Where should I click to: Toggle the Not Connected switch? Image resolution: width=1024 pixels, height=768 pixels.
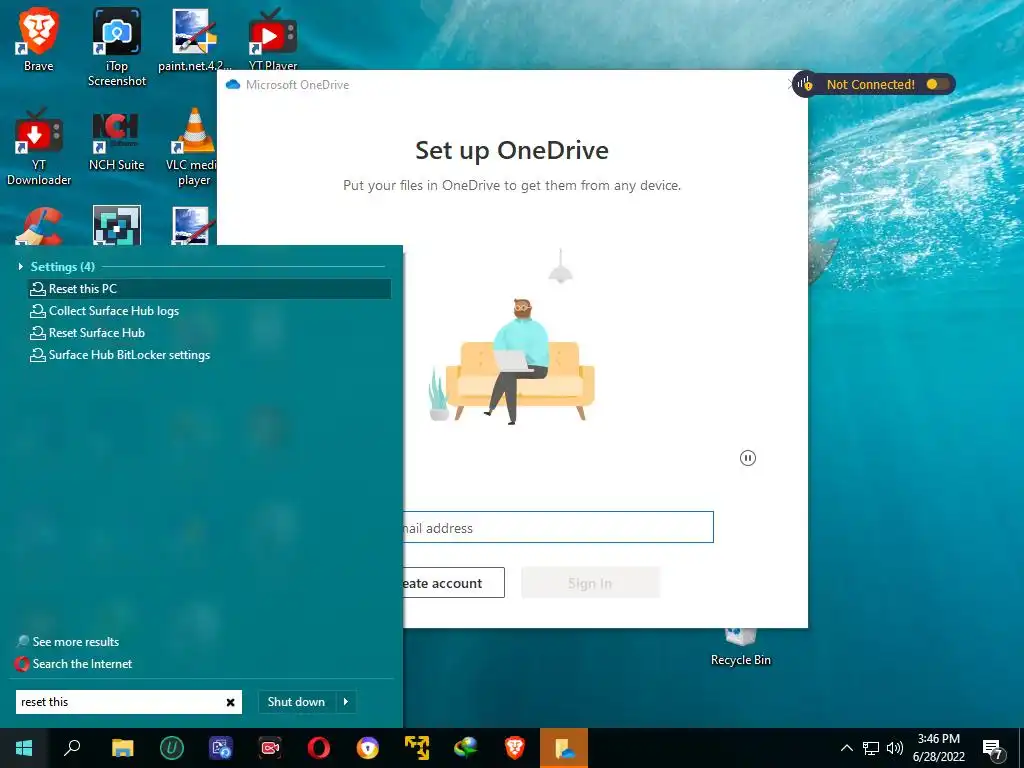click(937, 84)
